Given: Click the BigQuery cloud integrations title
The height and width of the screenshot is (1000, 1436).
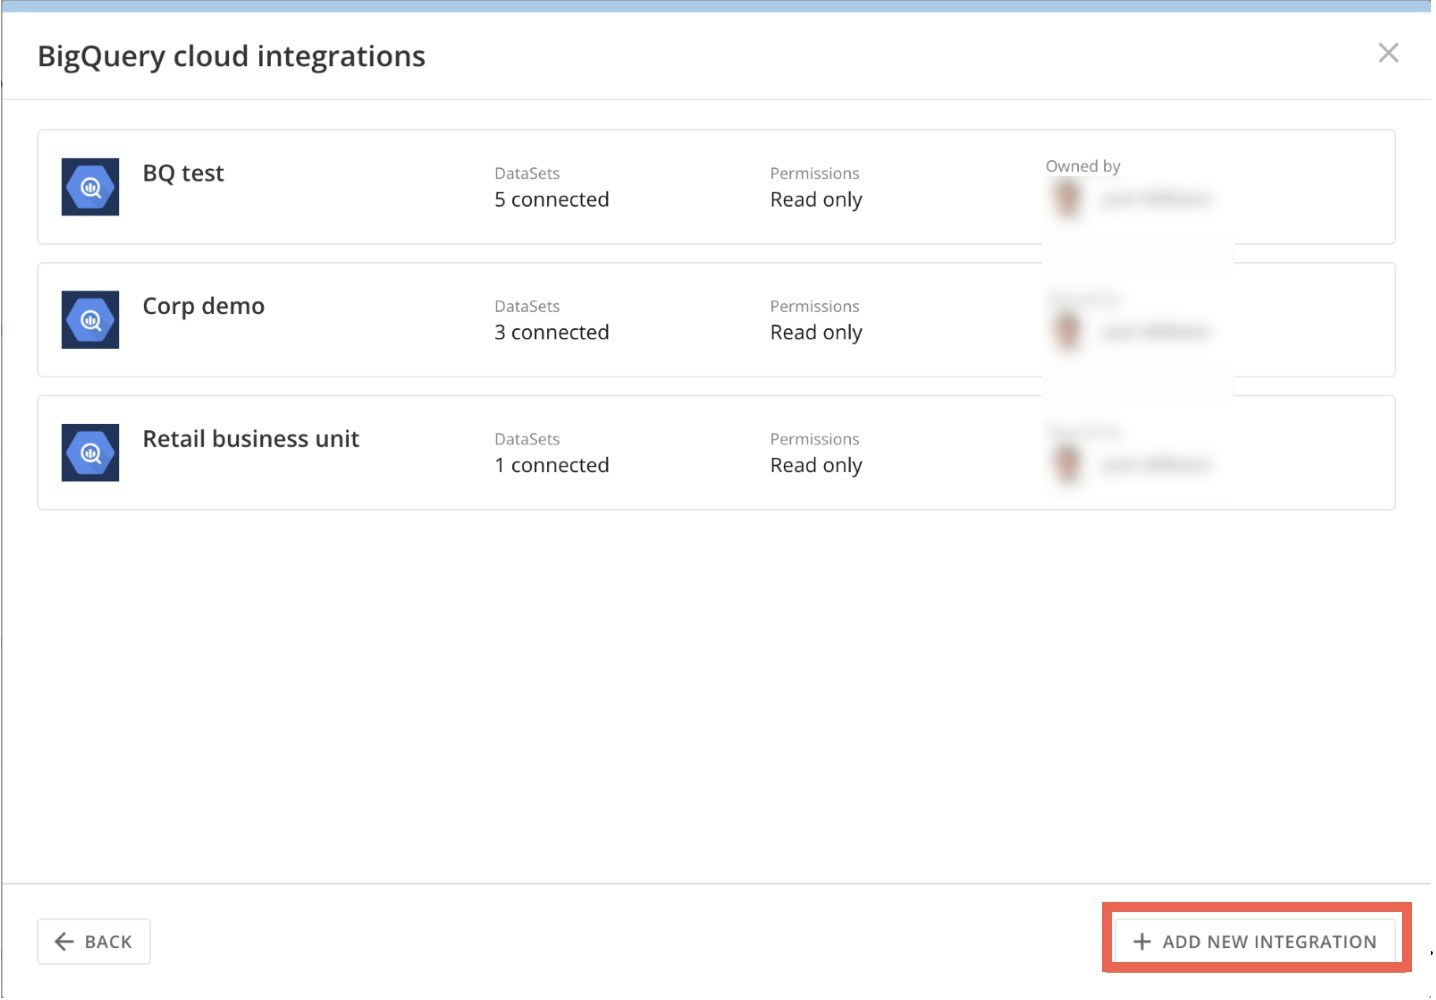Looking at the screenshot, I should coord(231,56).
